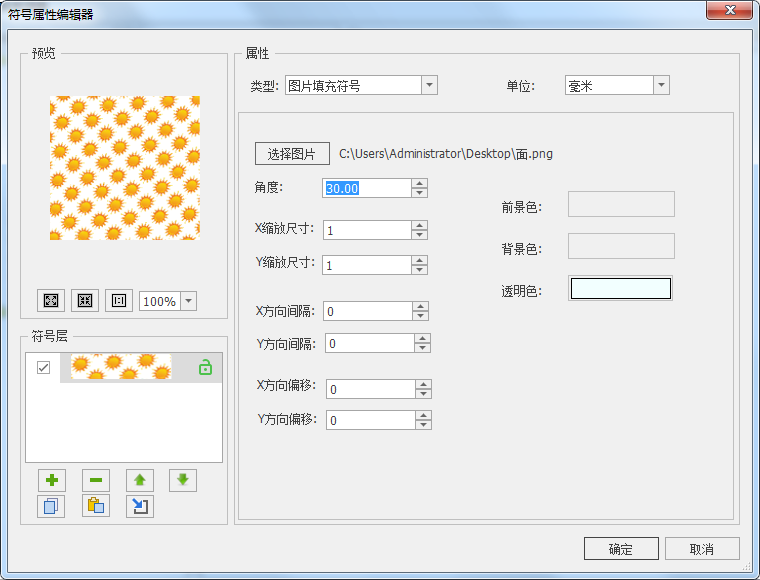Image resolution: width=760 pixels, height=580 pixels.
Task: Click the 角度 input field
Action: 366,188
